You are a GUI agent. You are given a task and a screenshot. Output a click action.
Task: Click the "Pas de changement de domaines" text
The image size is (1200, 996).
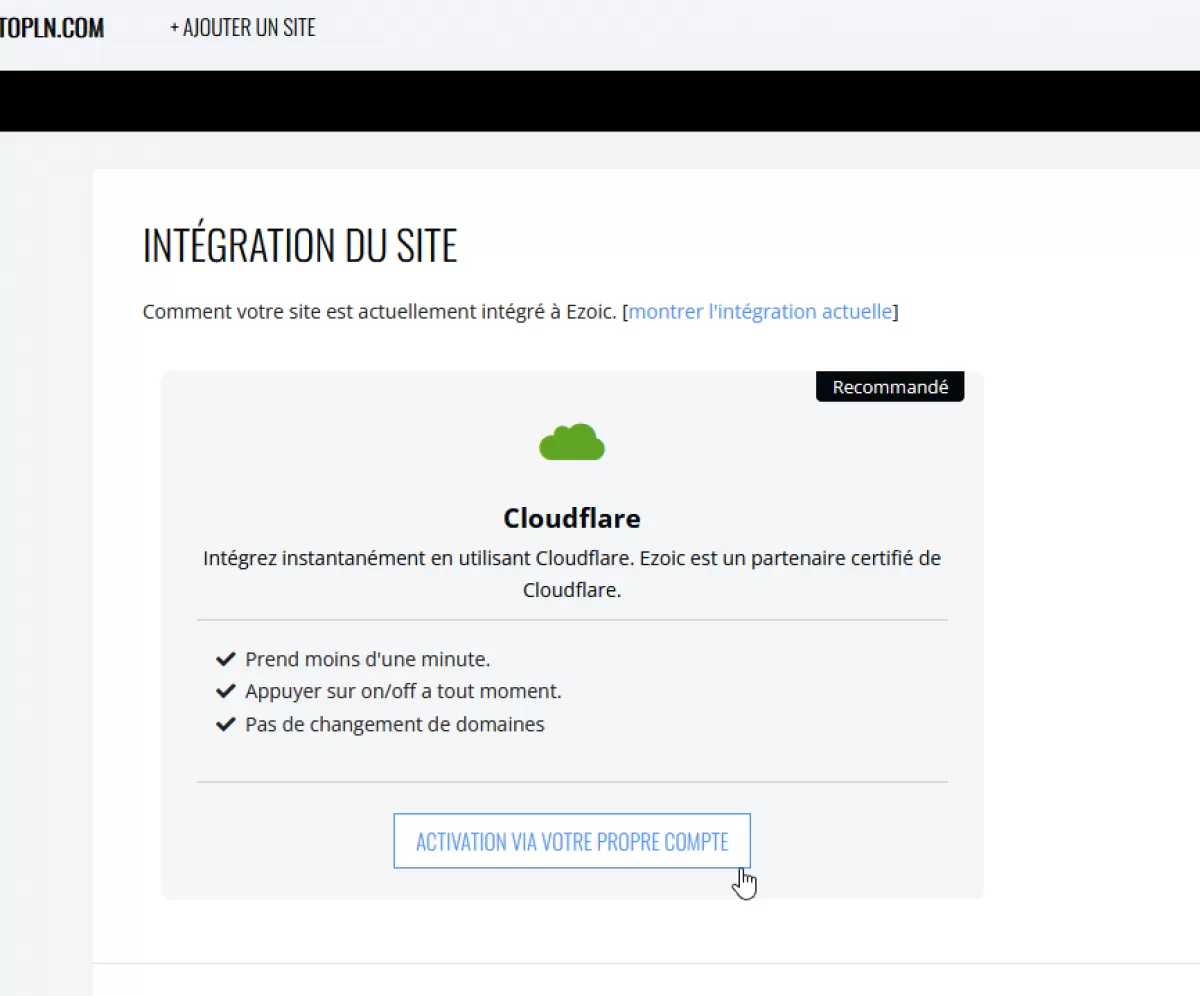coord(395,724)
